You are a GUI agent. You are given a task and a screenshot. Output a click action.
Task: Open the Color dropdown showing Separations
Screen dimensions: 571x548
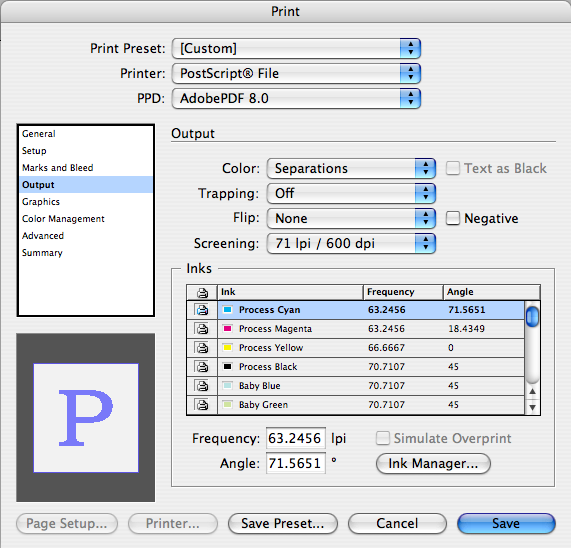[351, 169]
